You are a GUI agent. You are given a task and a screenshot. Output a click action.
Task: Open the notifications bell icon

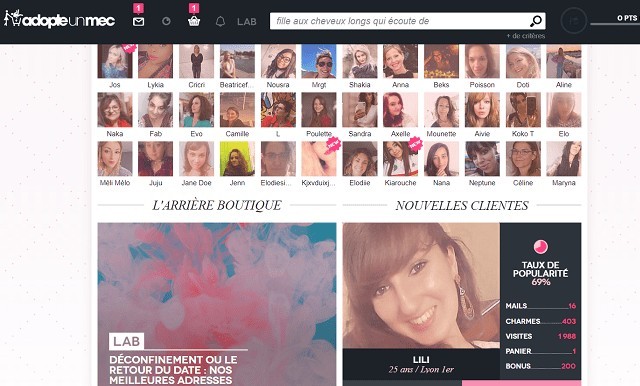(x=220, y=21)
